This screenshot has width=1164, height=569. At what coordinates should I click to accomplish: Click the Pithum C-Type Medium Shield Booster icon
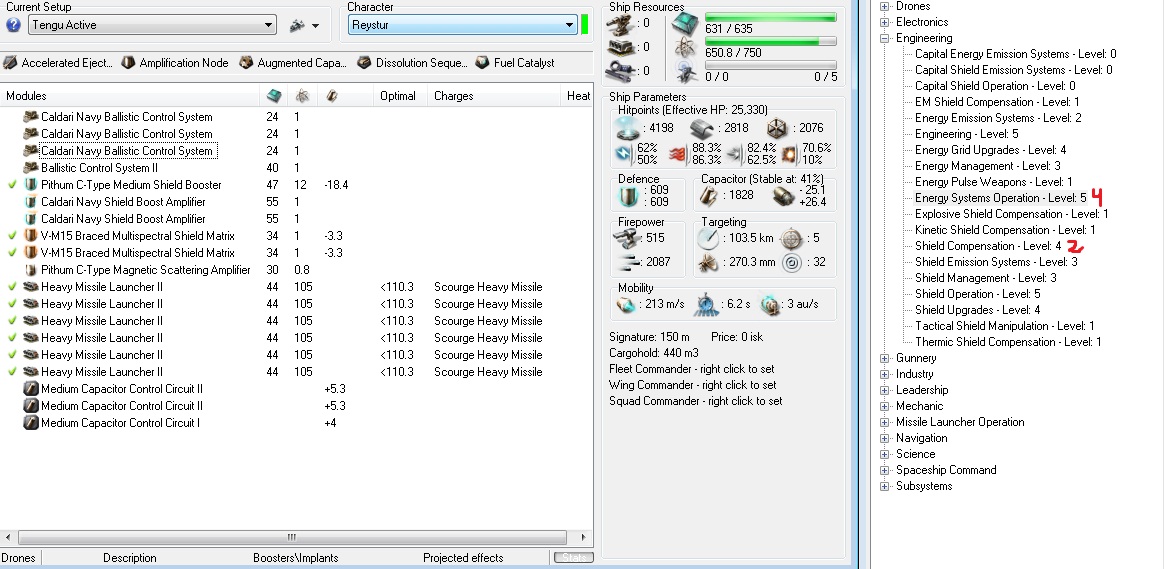click(x=30, y=184)
